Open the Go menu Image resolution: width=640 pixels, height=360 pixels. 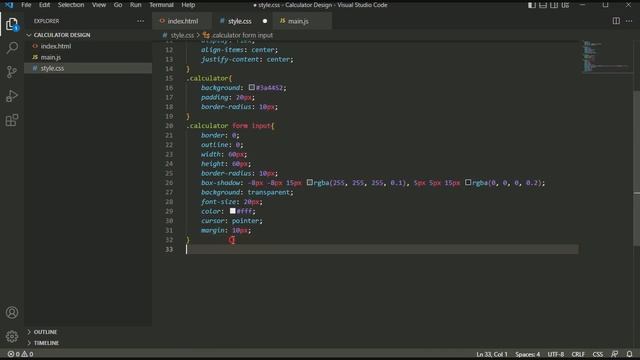118,5
